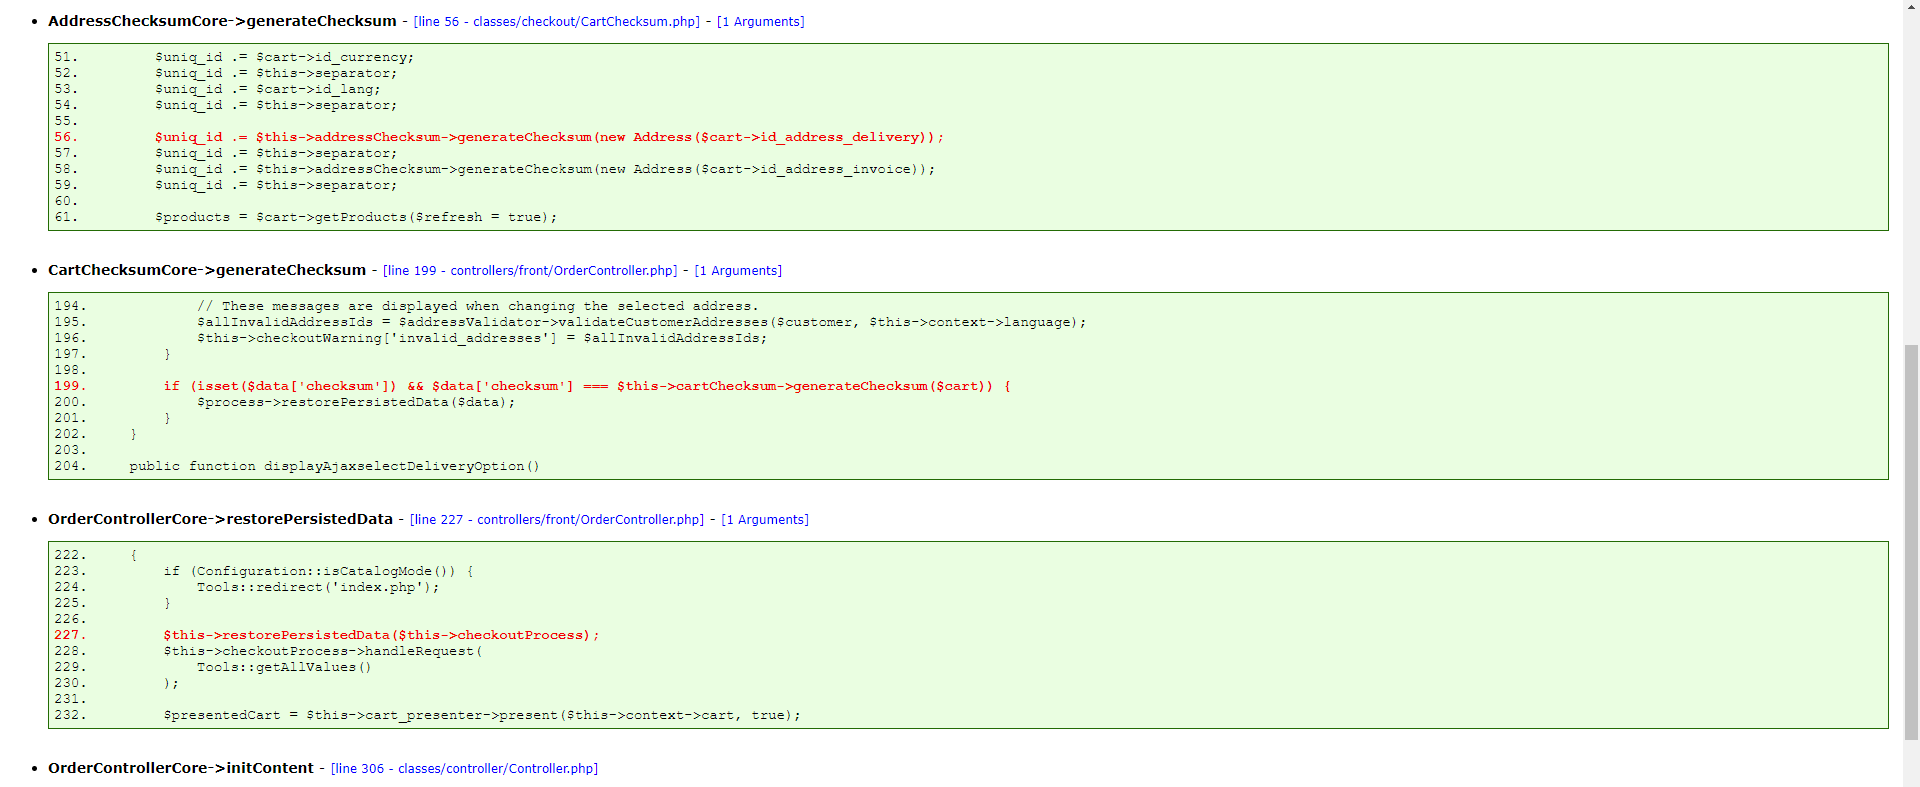Screen dimensions: 1920x787
Task: Click OrderControllerCore->initContent heading
Action: [181, 768]
